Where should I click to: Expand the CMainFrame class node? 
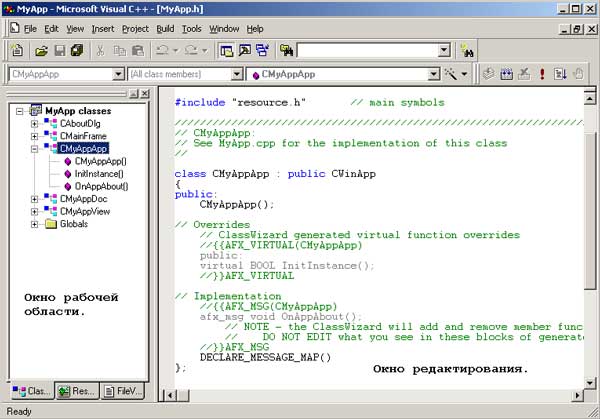coord(34,136)
